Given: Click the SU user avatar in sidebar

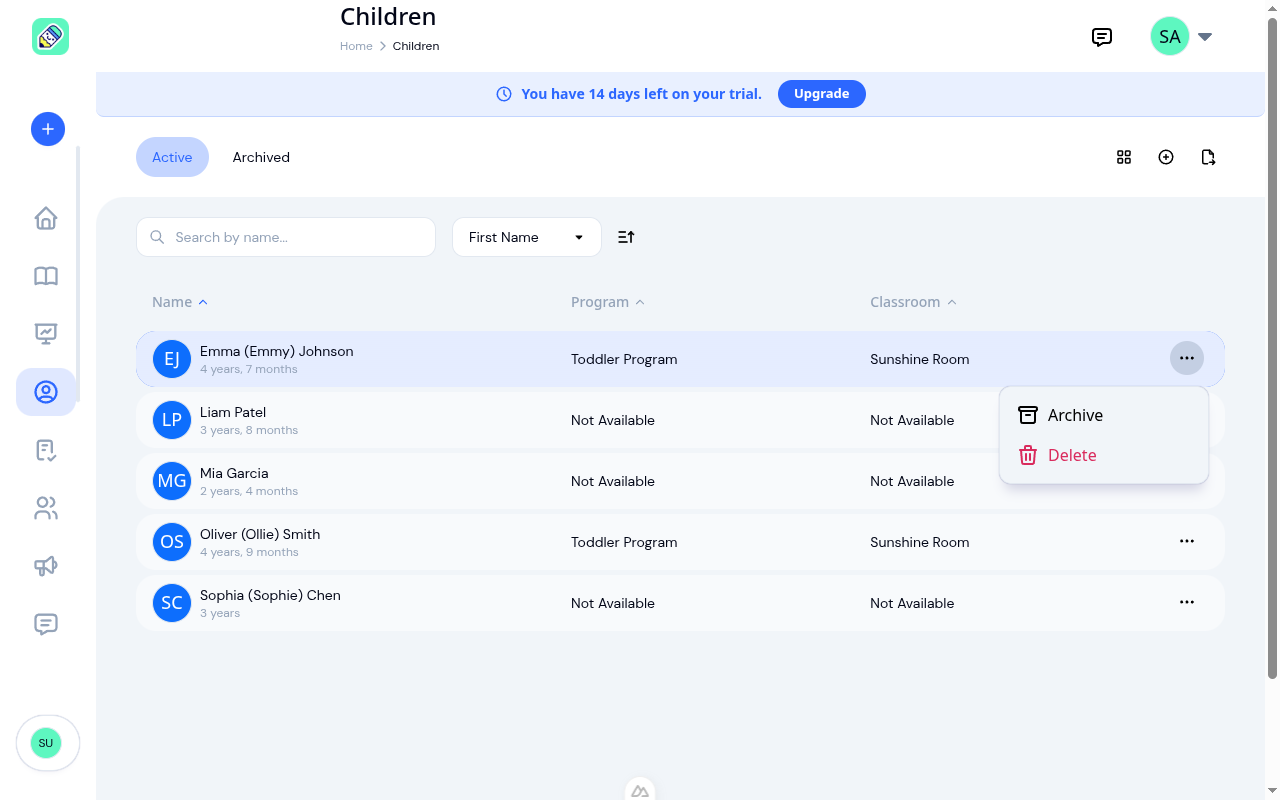Looking at the screenshot, I should click(x=46, y=743).
